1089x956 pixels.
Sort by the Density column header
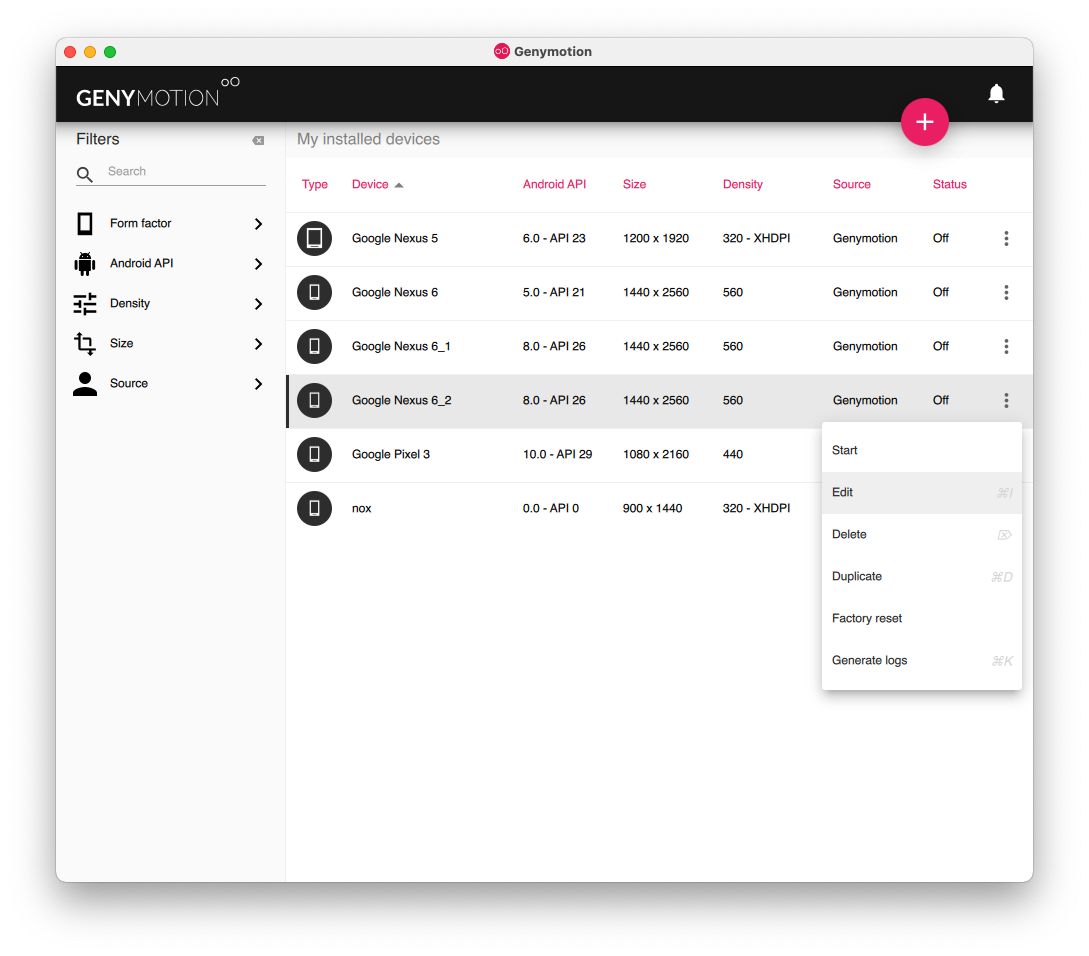pos(742,184)
